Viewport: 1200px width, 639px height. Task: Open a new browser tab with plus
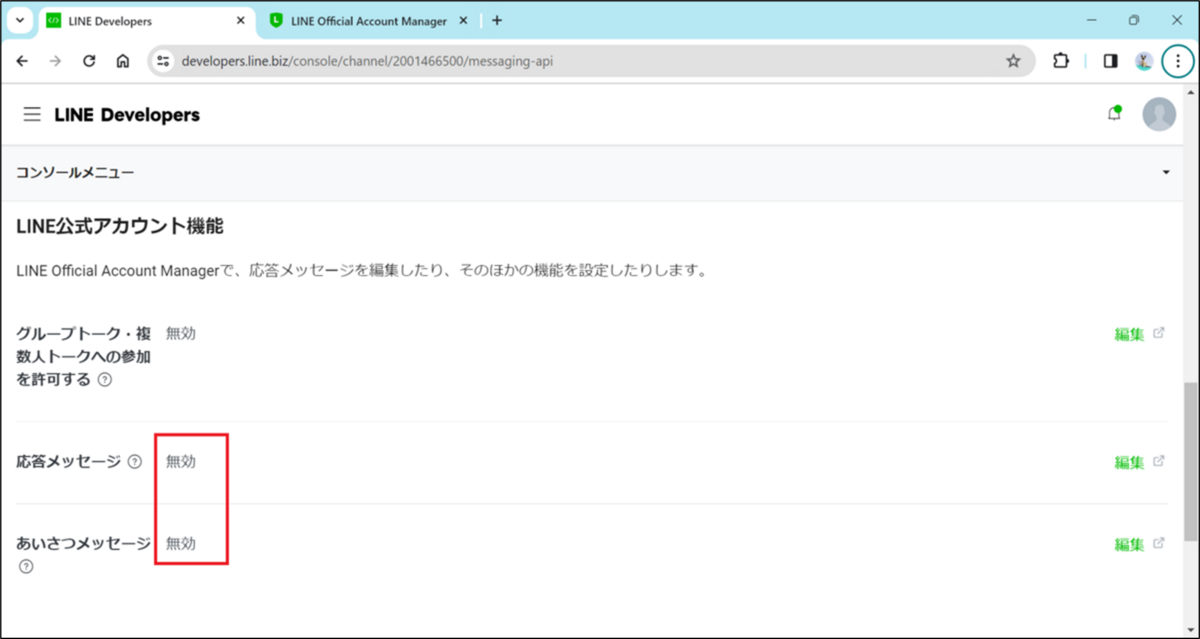click(x=497, y=20)
